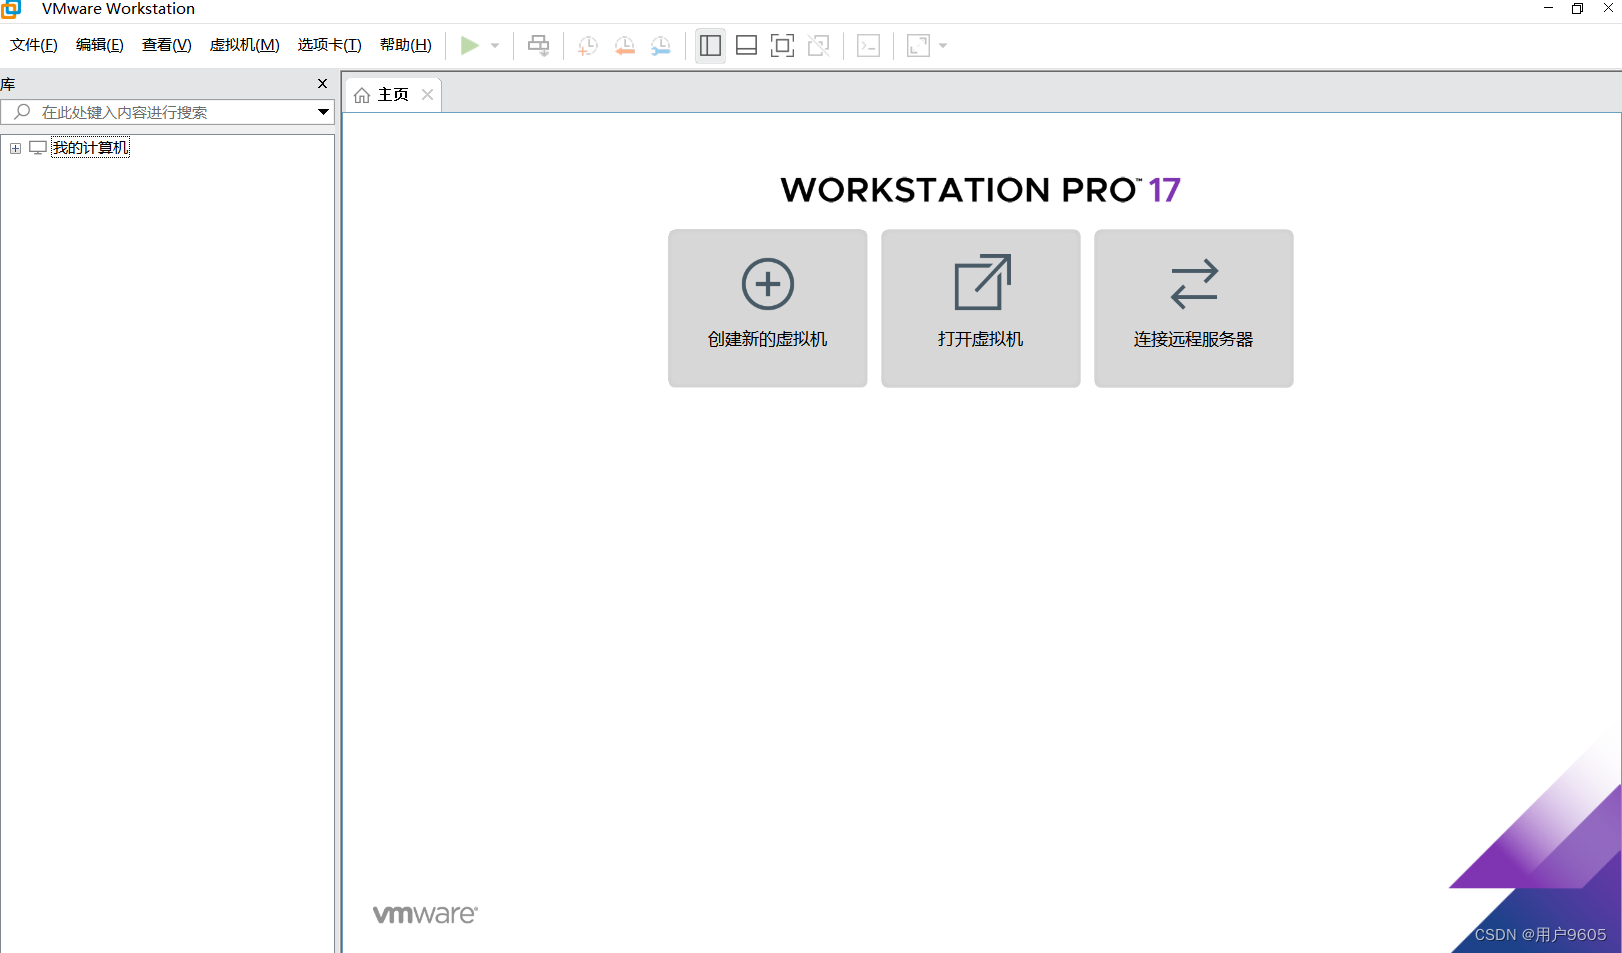This screenshot has height=953, width=1622.
Task: Click the search magnifier icon in library
Action: pyautogui.click(x=22, y=112)
